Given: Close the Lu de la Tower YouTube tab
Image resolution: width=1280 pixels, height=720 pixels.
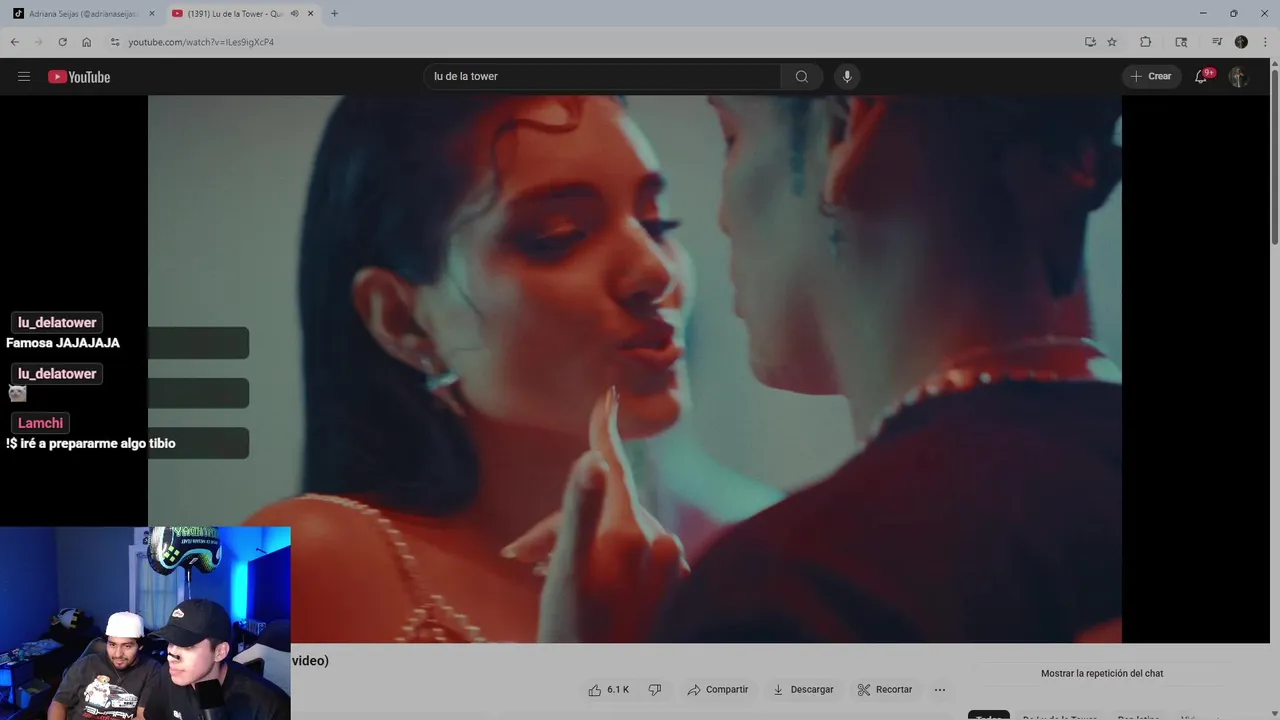Looking at the screenshot, I should (x=311, y=14).
